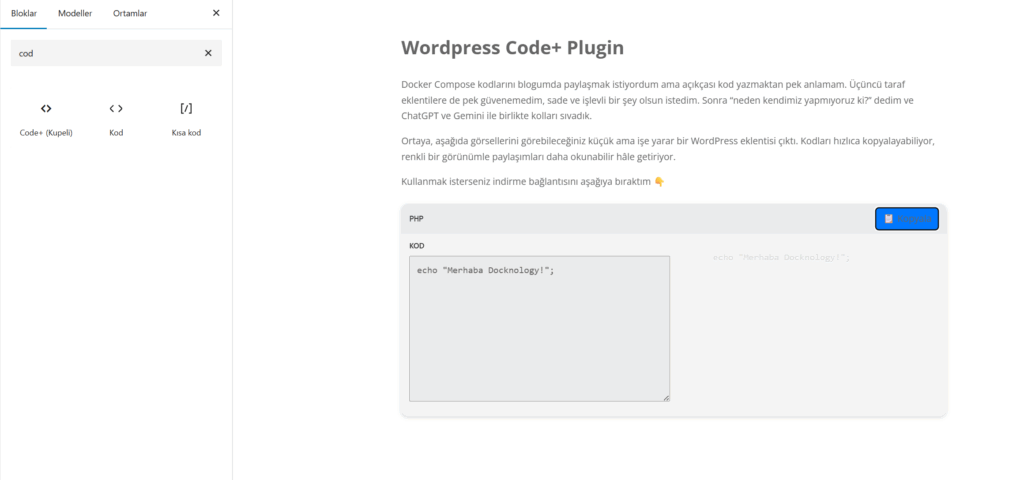Click the clipboard icon in Kopyala button
This screenshot has width=1024, height=480.
tap(888, 219)
